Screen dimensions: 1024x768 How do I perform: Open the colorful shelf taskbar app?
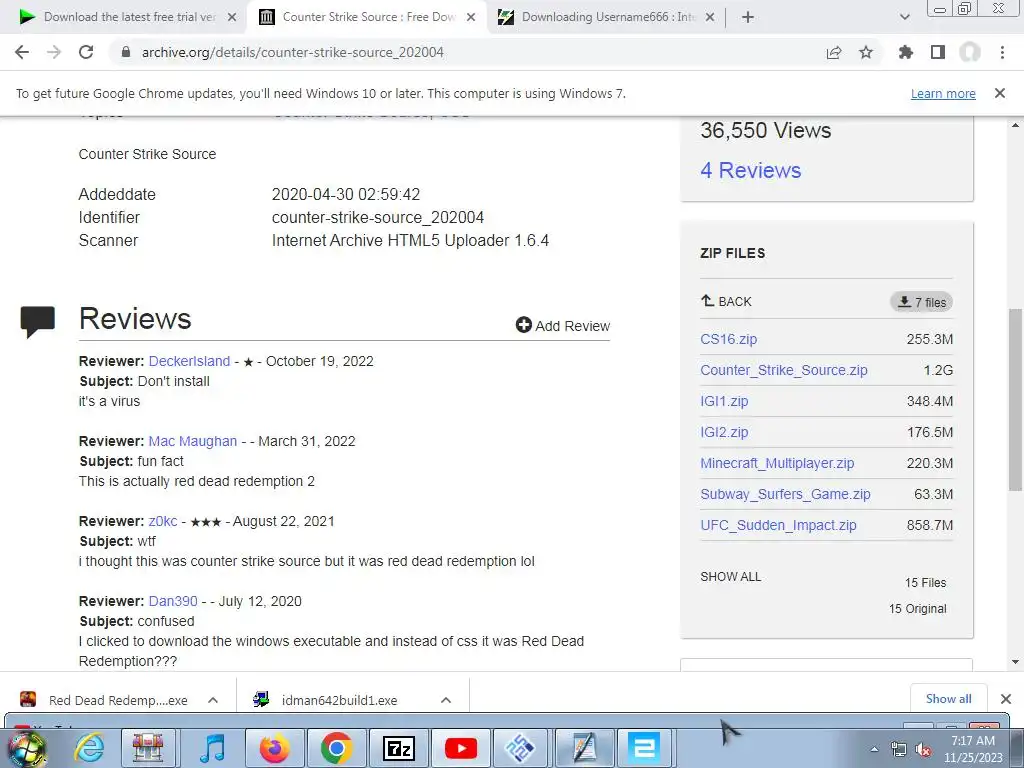(x=148, y=748)
